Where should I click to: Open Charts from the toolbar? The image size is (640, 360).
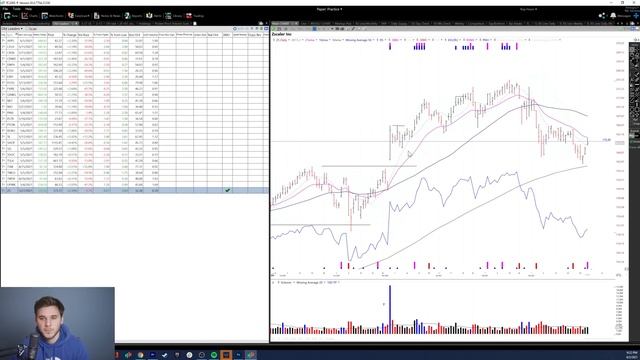[29, 16]
